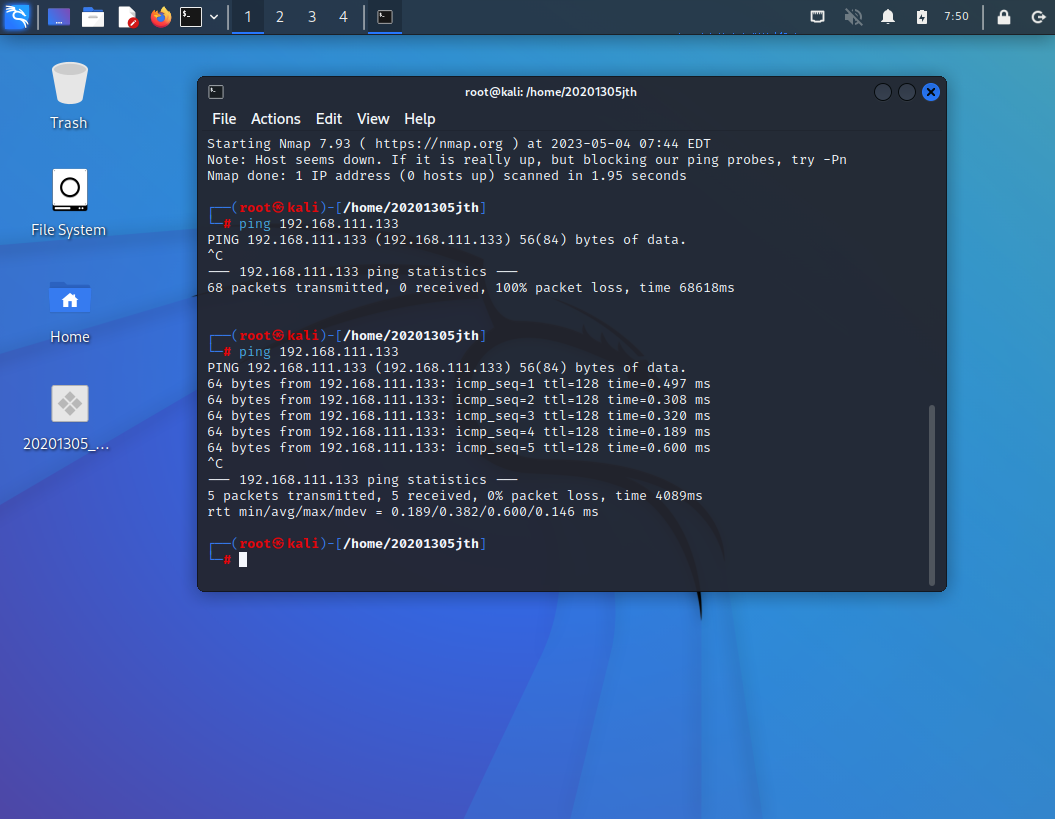The image size is (1055, 819).
Task: Toggle the muted volume icon
Action: pos(853,17)
